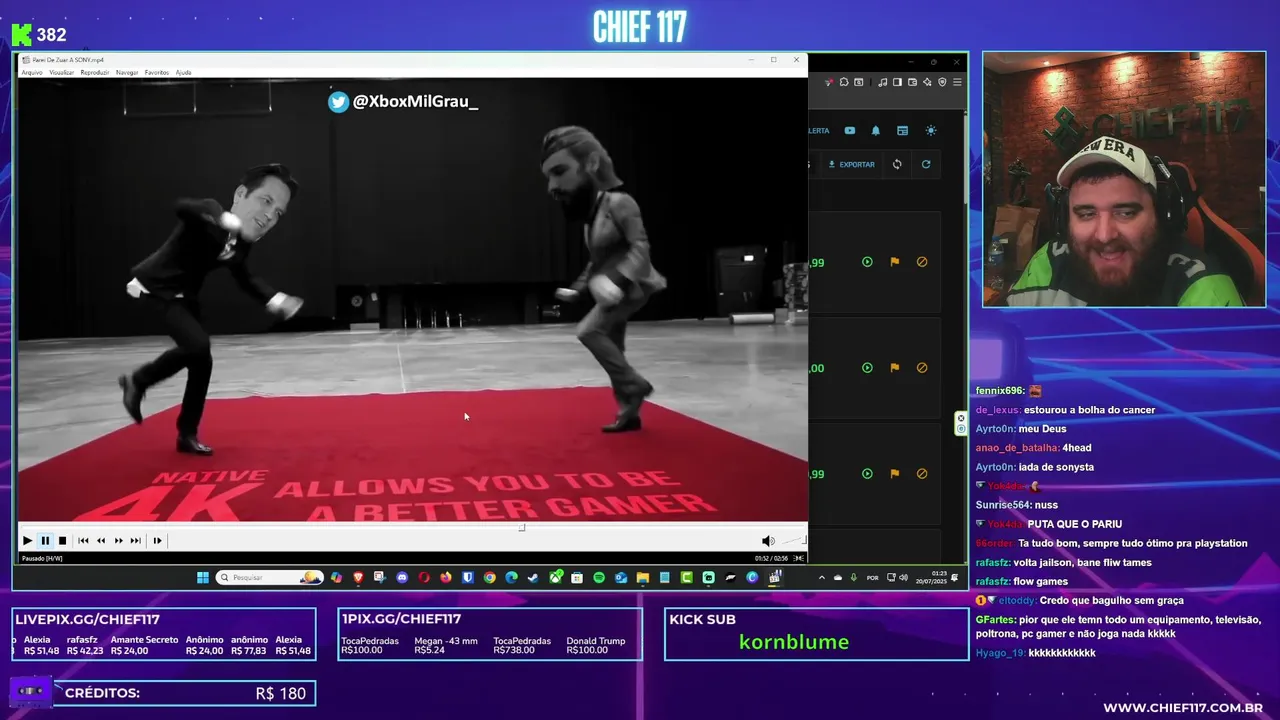The image size is (1280, 720).
Task: Open Spotify from taskbar
Action: pos(599,577)
